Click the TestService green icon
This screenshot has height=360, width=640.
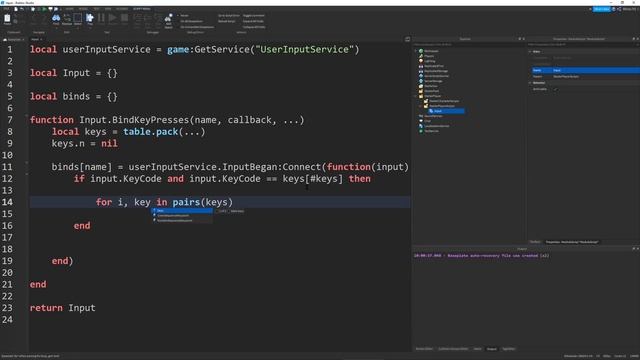[x=421, y=131]
